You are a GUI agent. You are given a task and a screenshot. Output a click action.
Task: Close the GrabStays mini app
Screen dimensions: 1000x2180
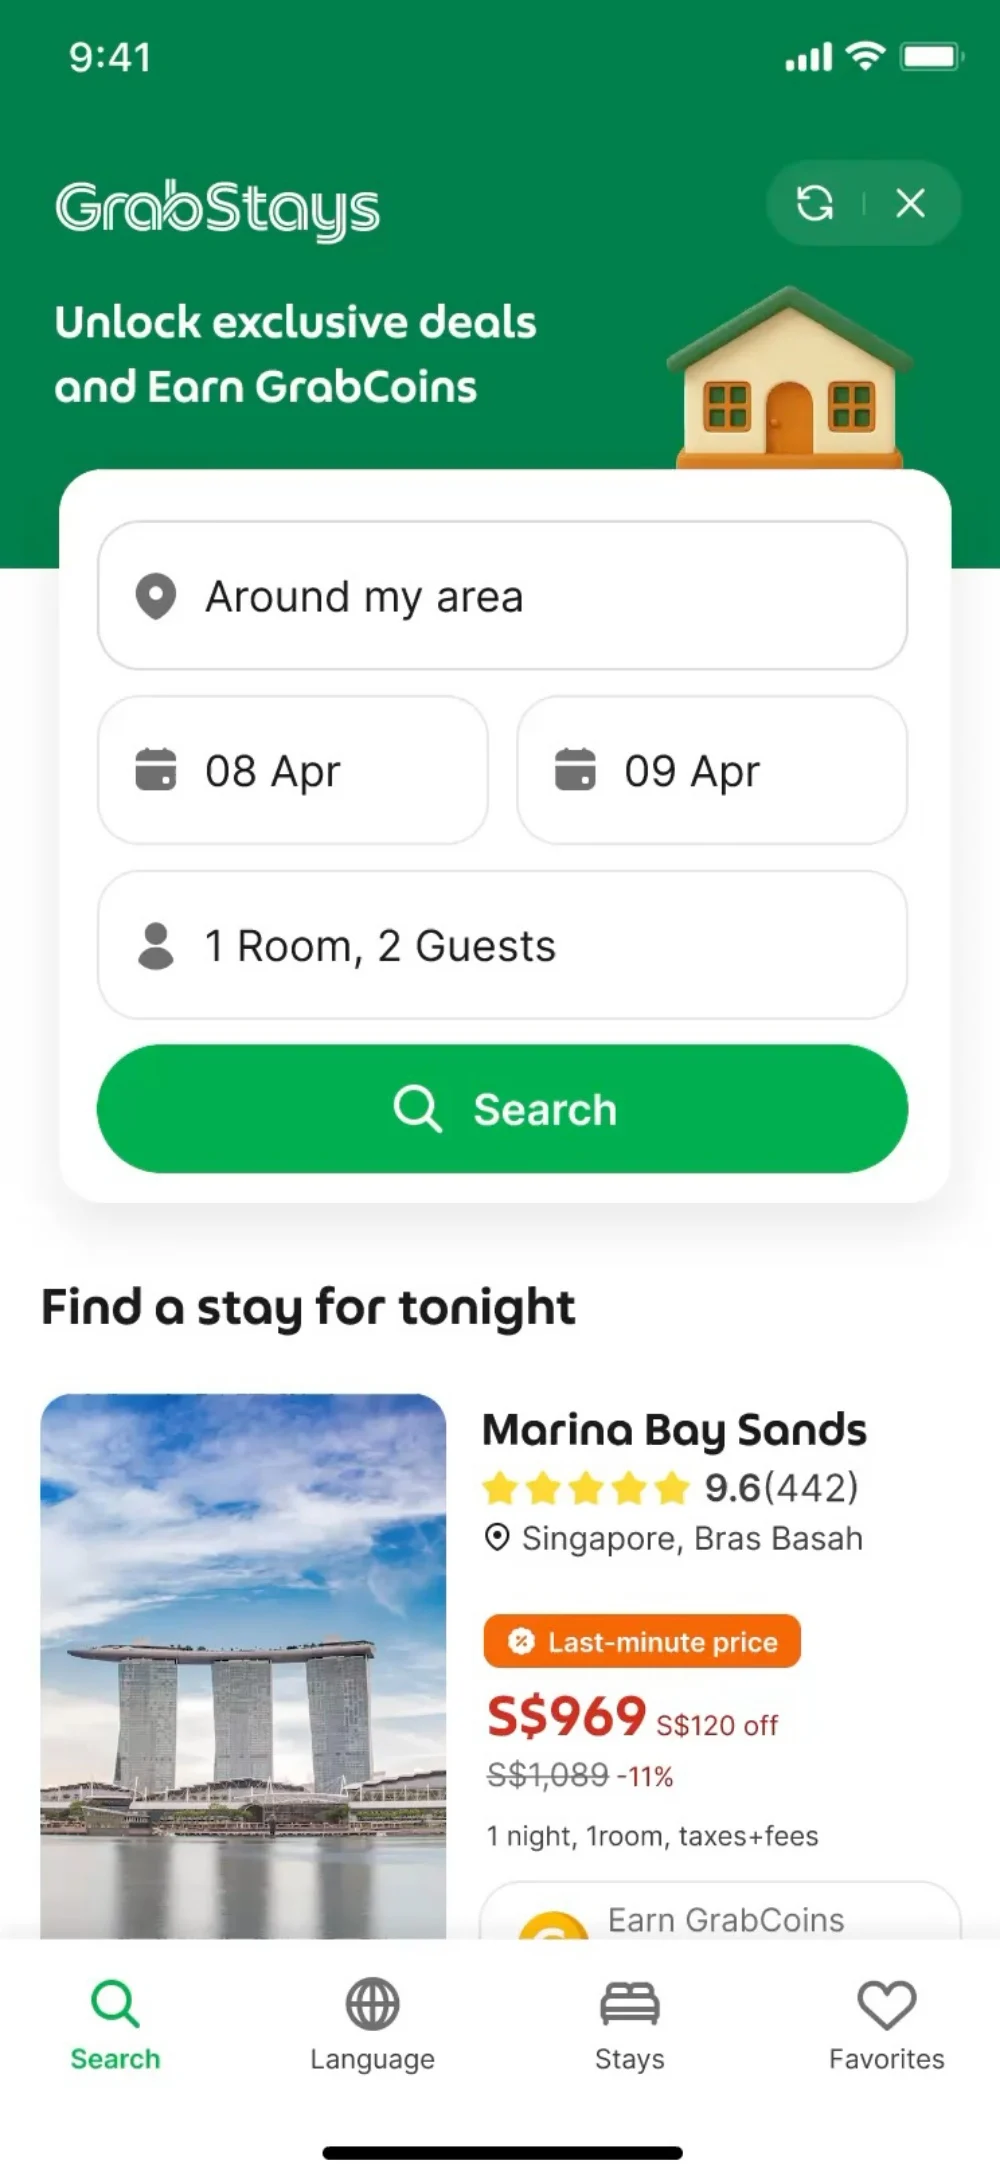coord(910,203)
